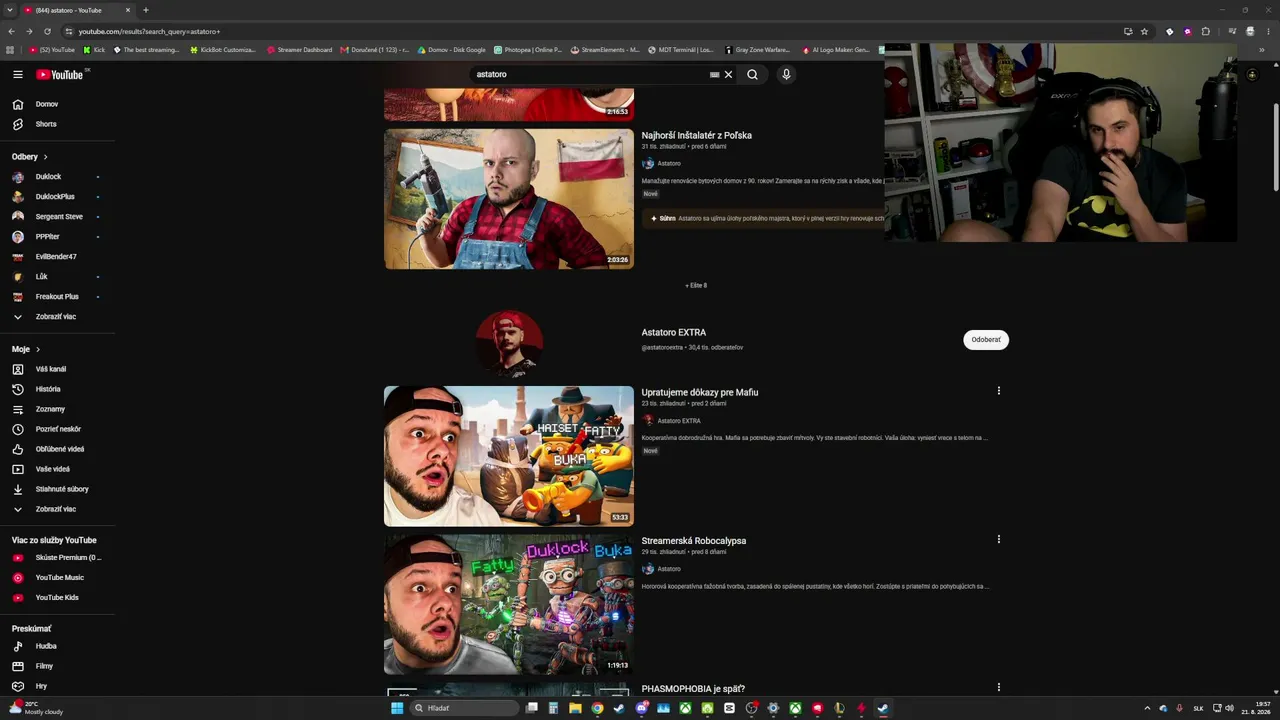
Task: Open Váš kanál in sidebar
Action: [51, 369]
